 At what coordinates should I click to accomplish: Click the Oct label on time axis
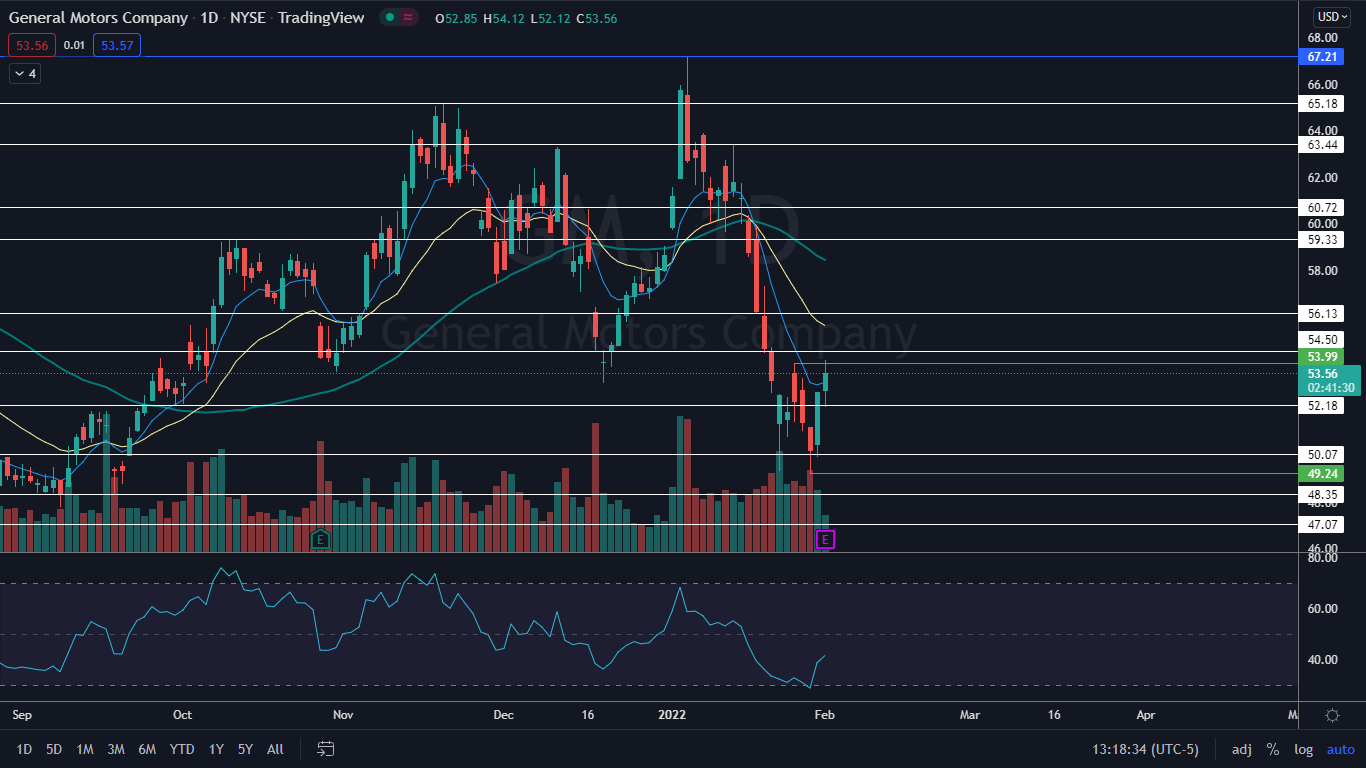182,715
